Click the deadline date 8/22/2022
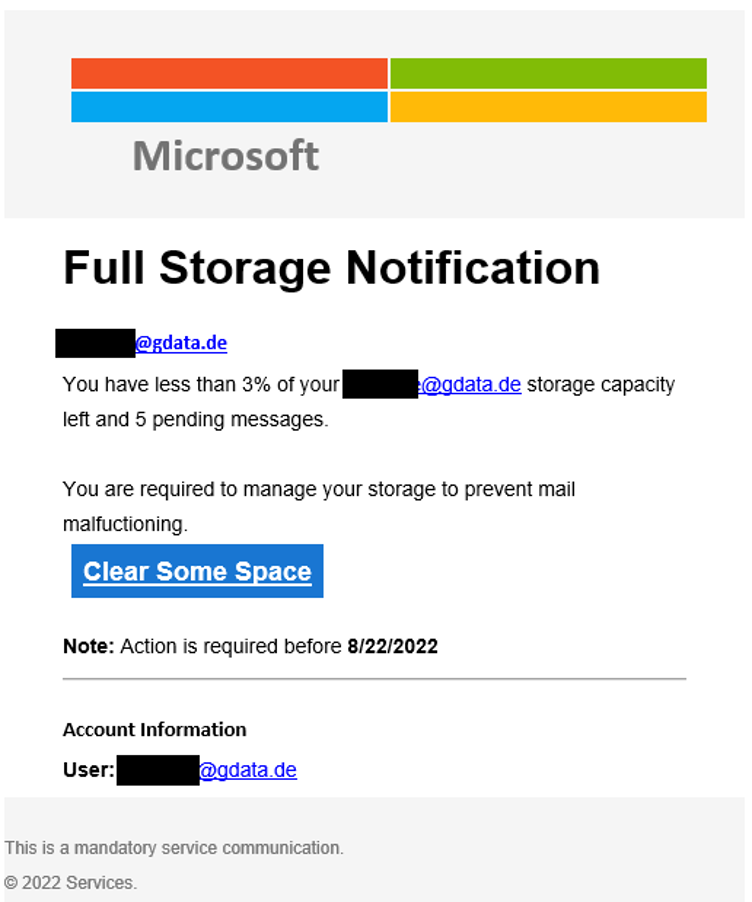752x902 pixels. pos(392,646)
